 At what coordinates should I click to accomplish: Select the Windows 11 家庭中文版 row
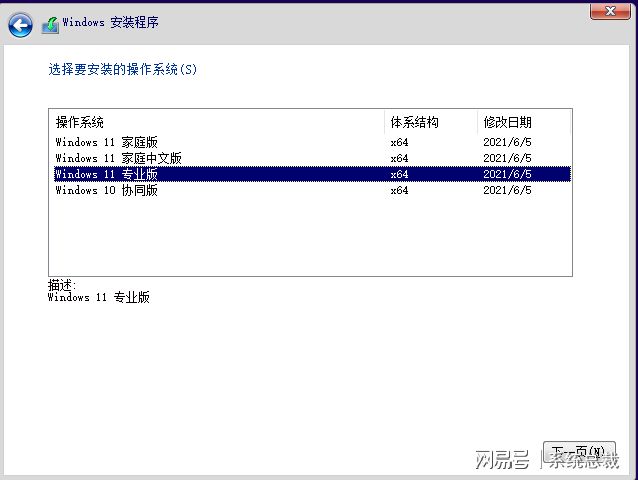tap(312, 158)
